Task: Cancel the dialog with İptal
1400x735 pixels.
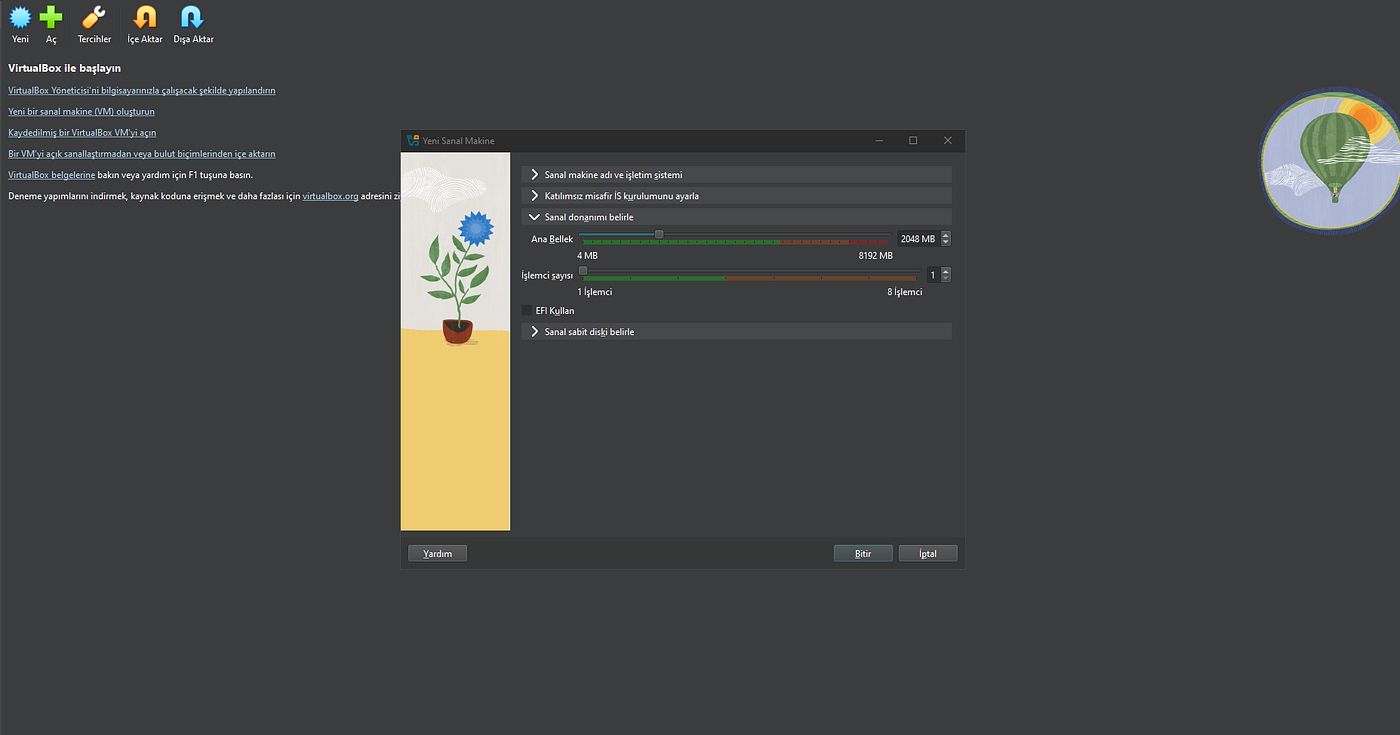Action: (928, 553)
